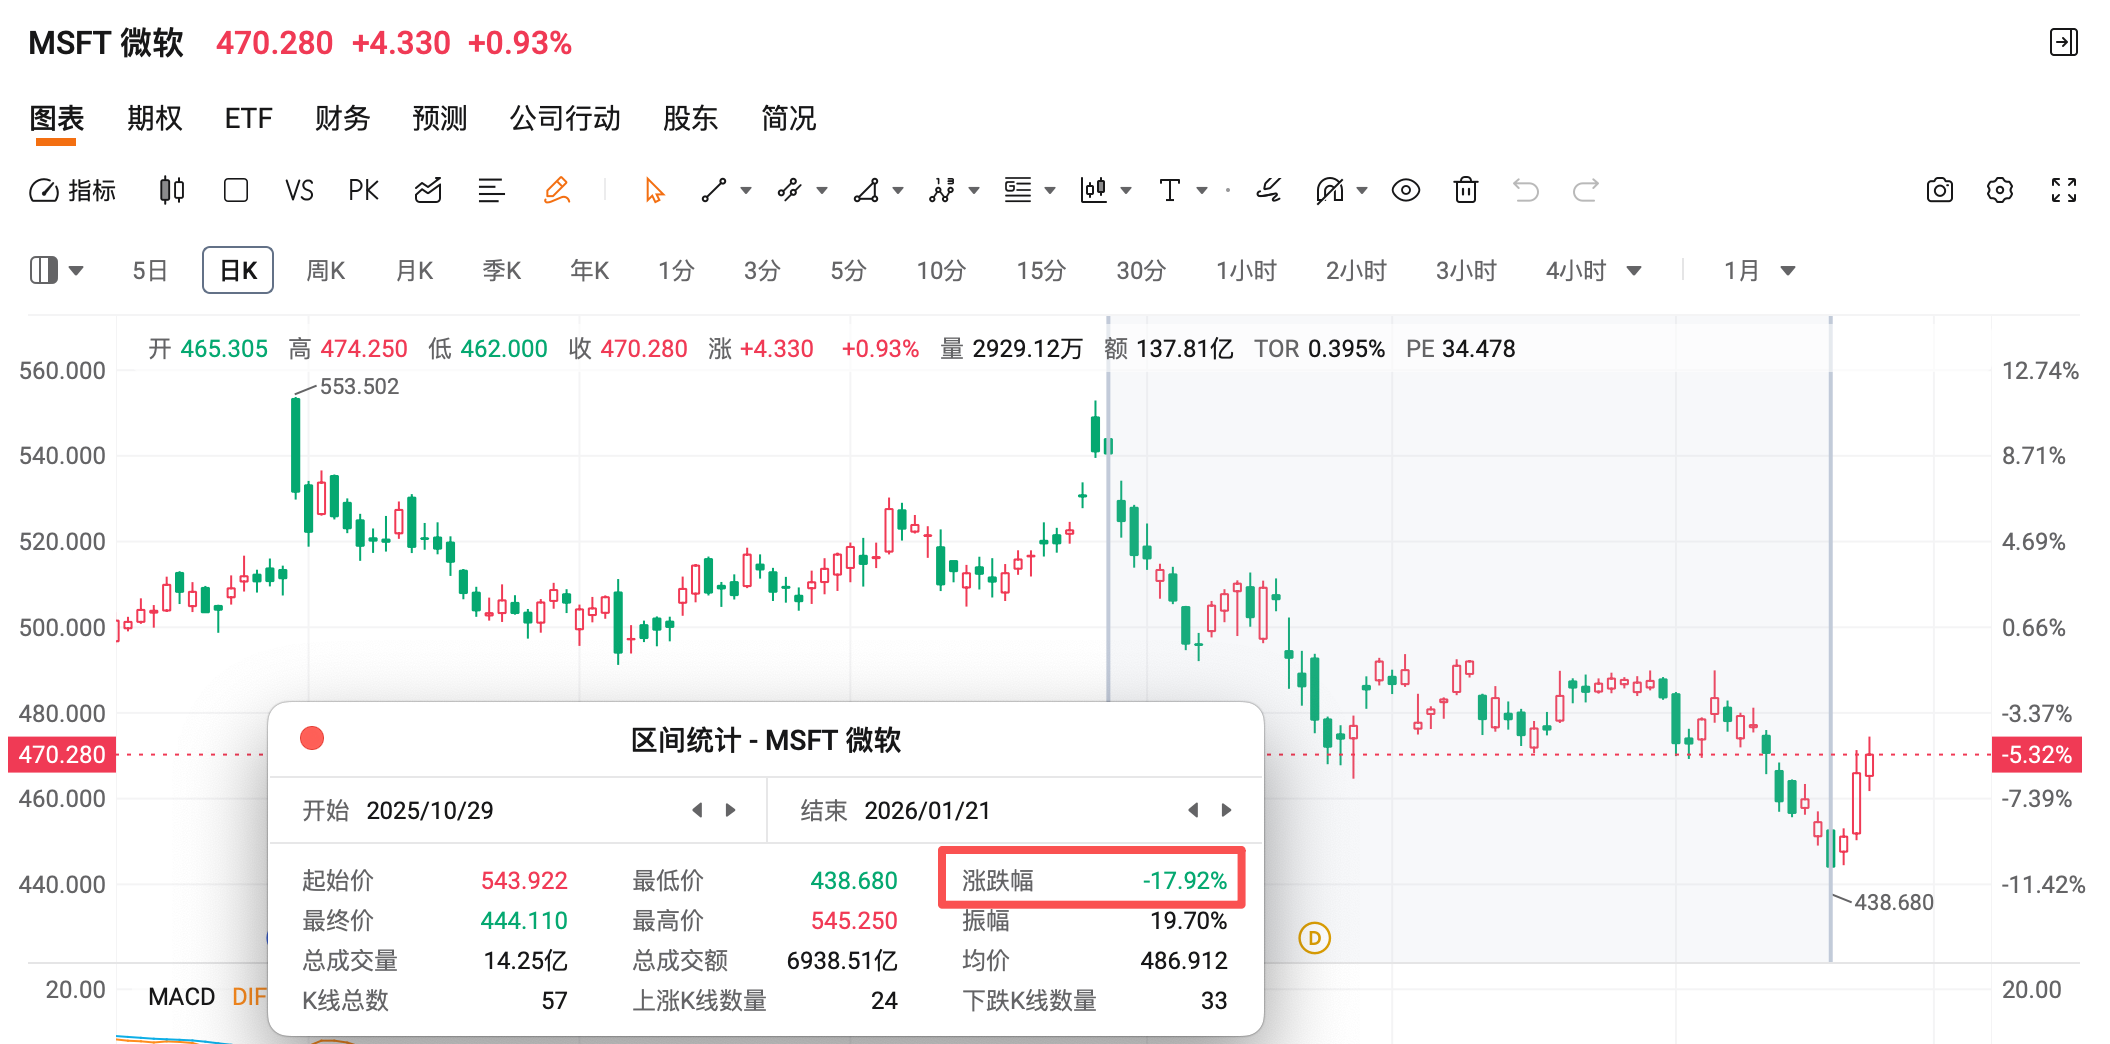The image size is (2110, 1044).
Task: Select the text annotation T tool
Action: click(1170, 190)
